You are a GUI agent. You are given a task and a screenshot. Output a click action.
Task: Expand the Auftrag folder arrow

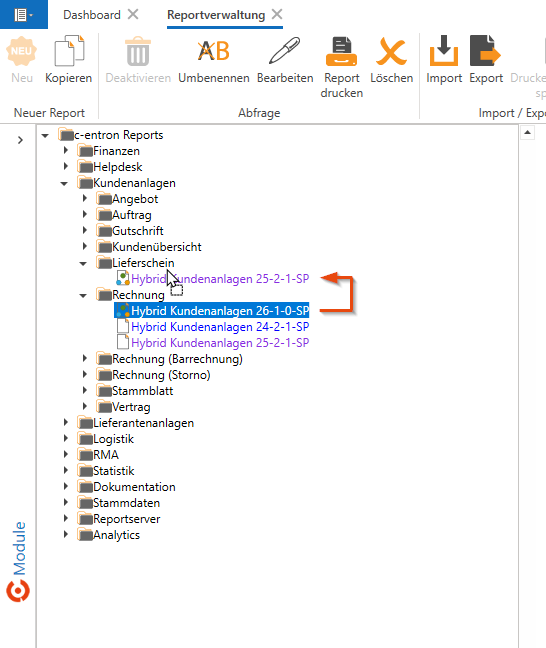pyautogui.click(x=85, y=214)
